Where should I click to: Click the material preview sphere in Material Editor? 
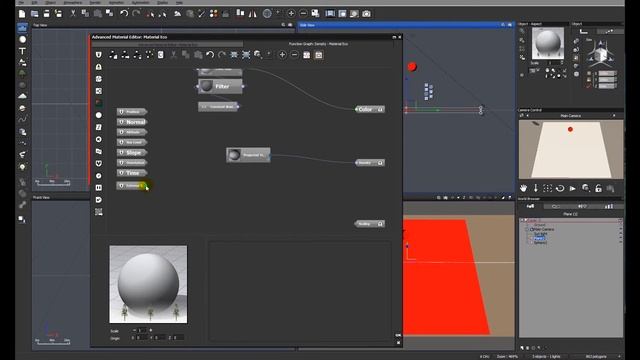point(148,284)
